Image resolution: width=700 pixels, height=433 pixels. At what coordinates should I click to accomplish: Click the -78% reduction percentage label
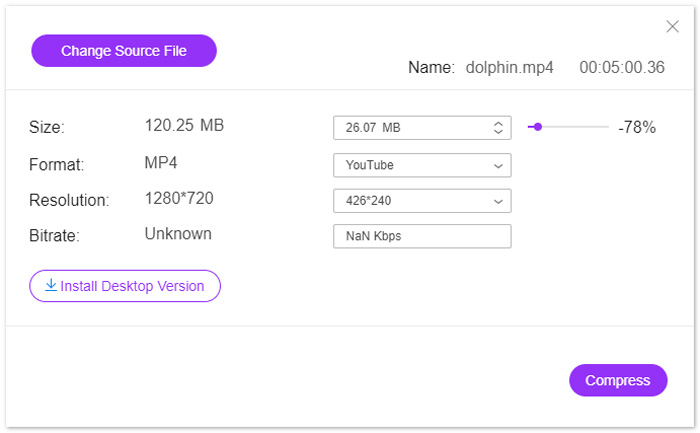coord(637,128)
